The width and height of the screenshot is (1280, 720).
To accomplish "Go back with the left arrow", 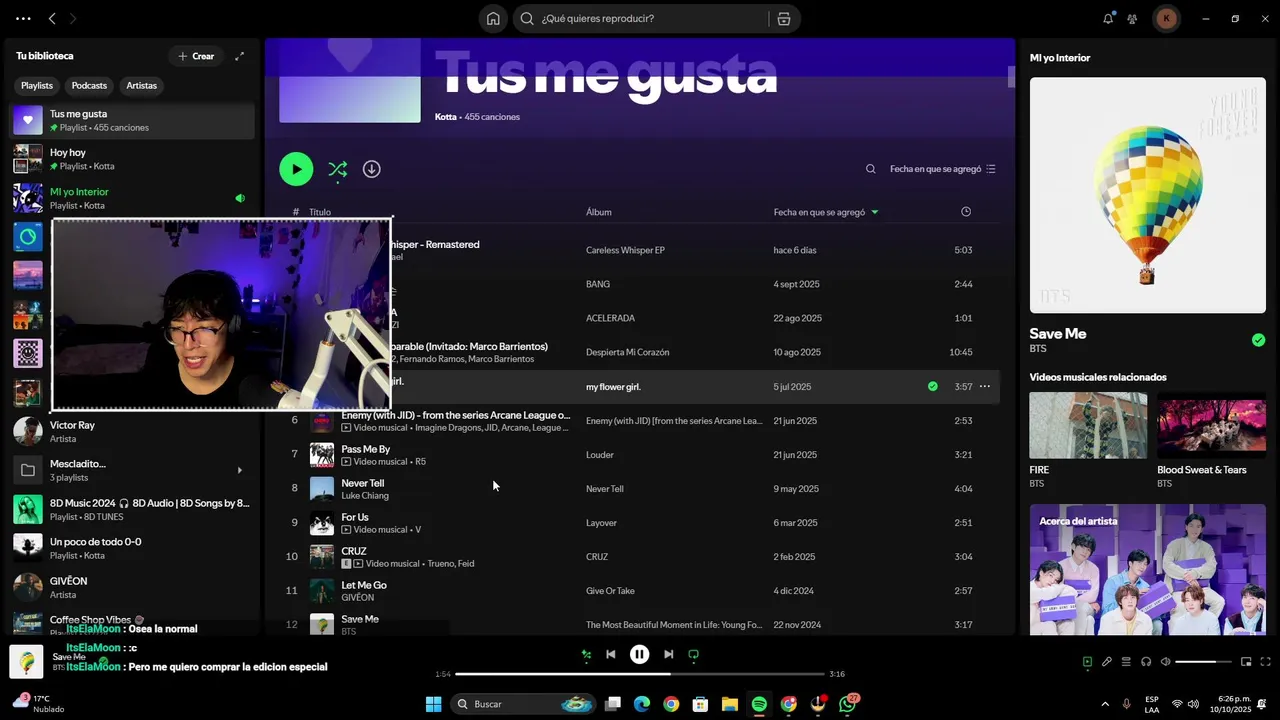I will pyautogui.click(x=52, y=18).
